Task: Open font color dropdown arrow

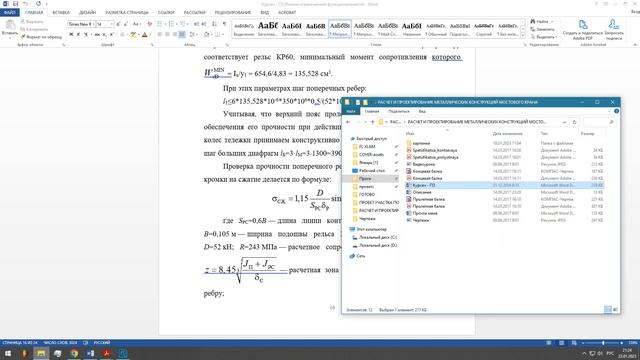Action: [x=150, y=35]
